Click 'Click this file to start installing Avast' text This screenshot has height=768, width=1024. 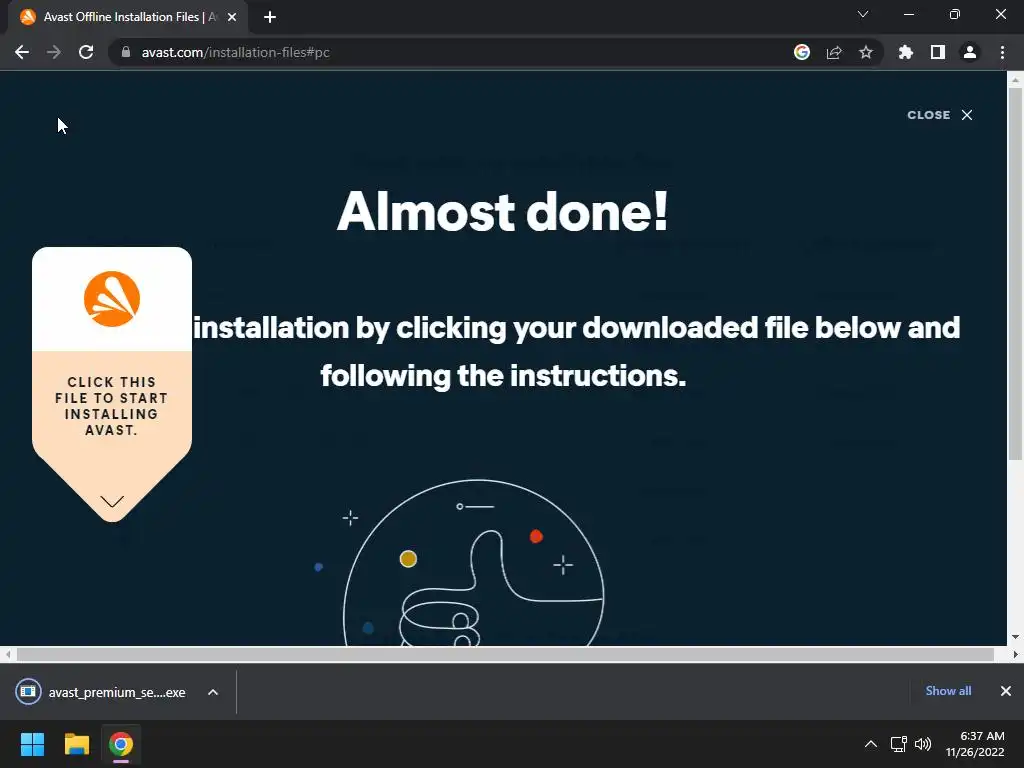pyautogui.click(x=112, y=406)
